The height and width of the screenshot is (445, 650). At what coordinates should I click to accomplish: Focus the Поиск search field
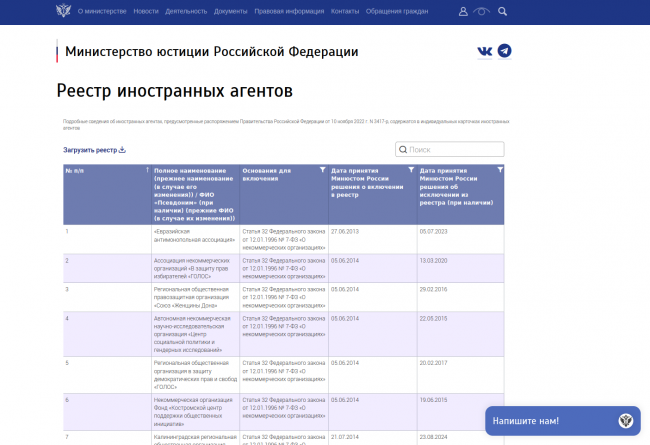click(x=450, y=149)
